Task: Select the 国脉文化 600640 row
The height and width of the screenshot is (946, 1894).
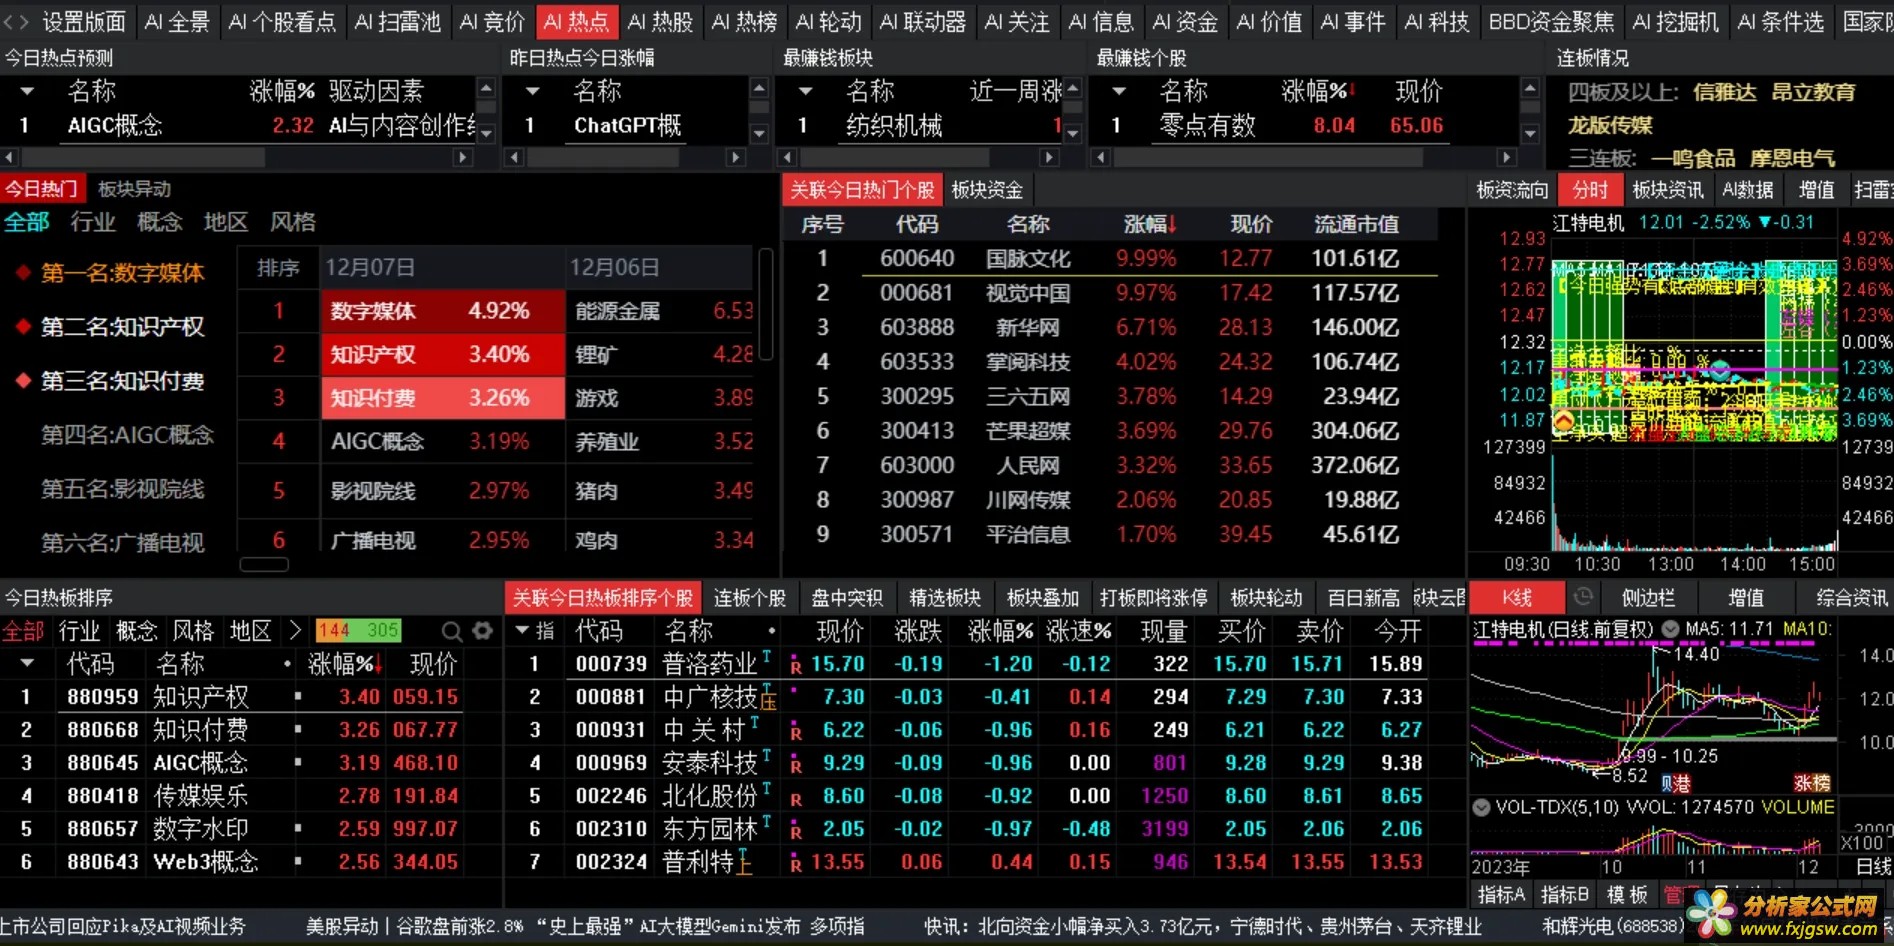Action: [x=1111, y=258]
